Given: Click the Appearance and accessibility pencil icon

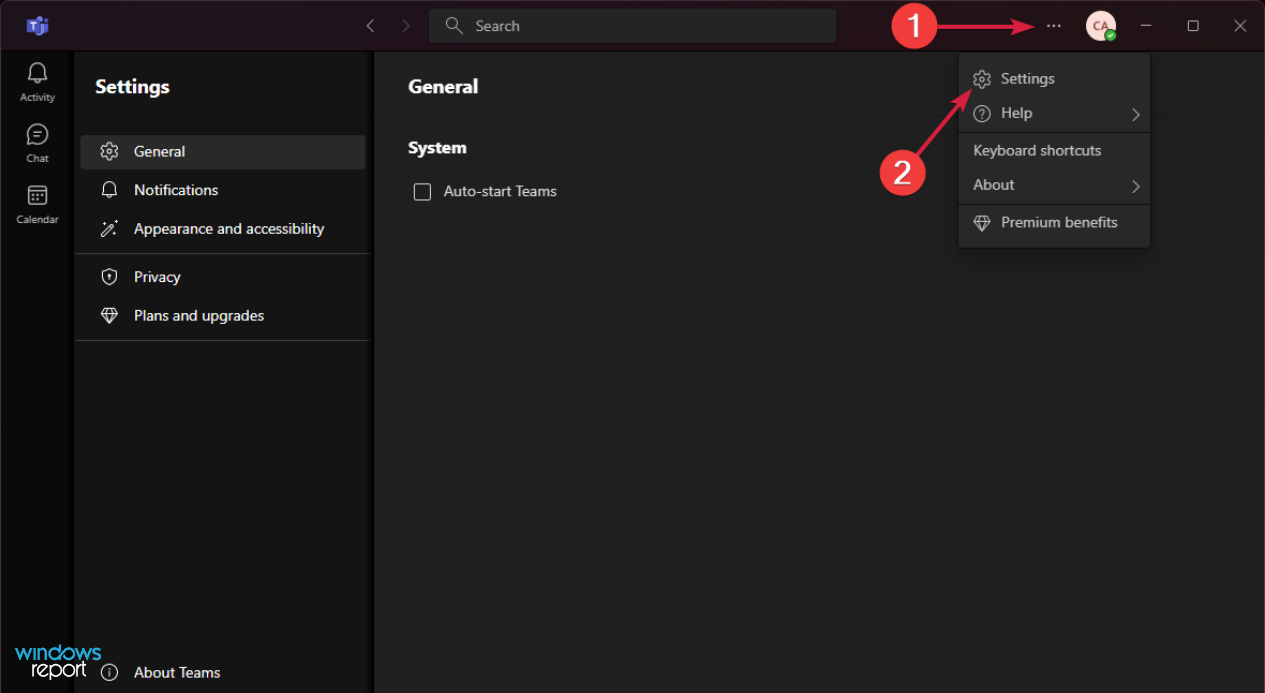Looking at the screenshot, I should pyautogui.click(x=109, y=228).
